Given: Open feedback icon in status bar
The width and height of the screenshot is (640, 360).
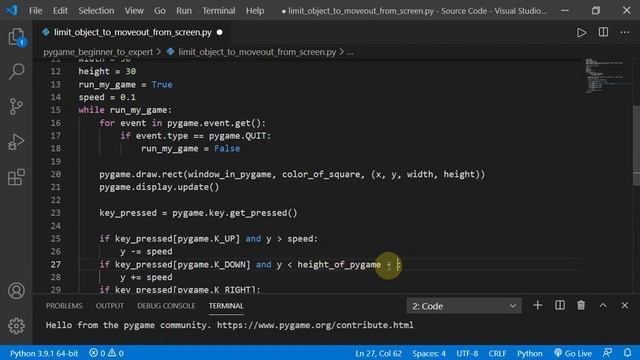Looking at the screenshot, I should point(607,353).
